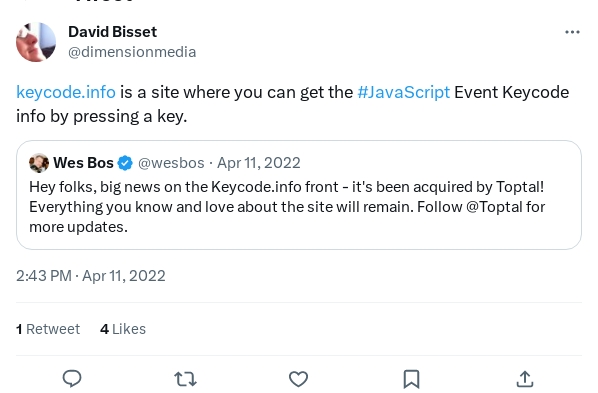This screenshot has height=393, width=598.
Task: Bookmark this tweet
Action: point(412,379)
